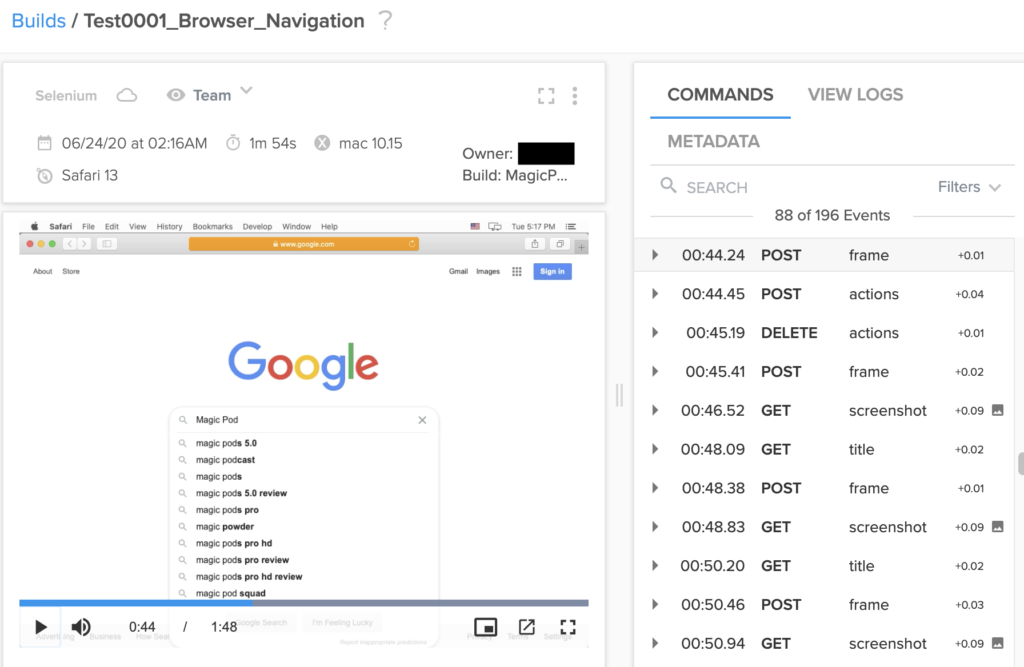The height and width of the screenshot is (667, 1024).
Task: Click the expand panel fullscreen icon
Action: (546, 96)
